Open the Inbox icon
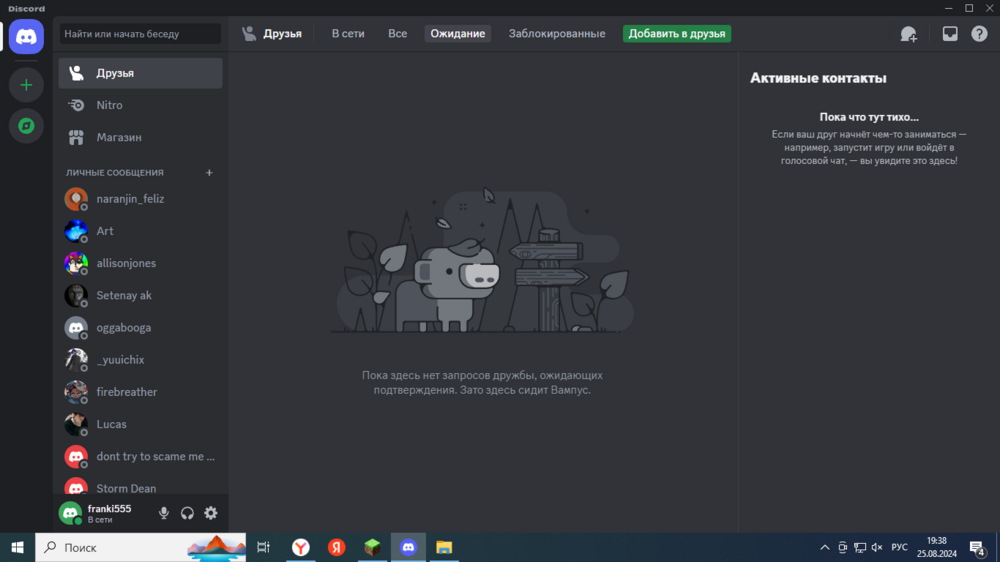This screenshot has height=562, width=1000. (x=950, y=34)
